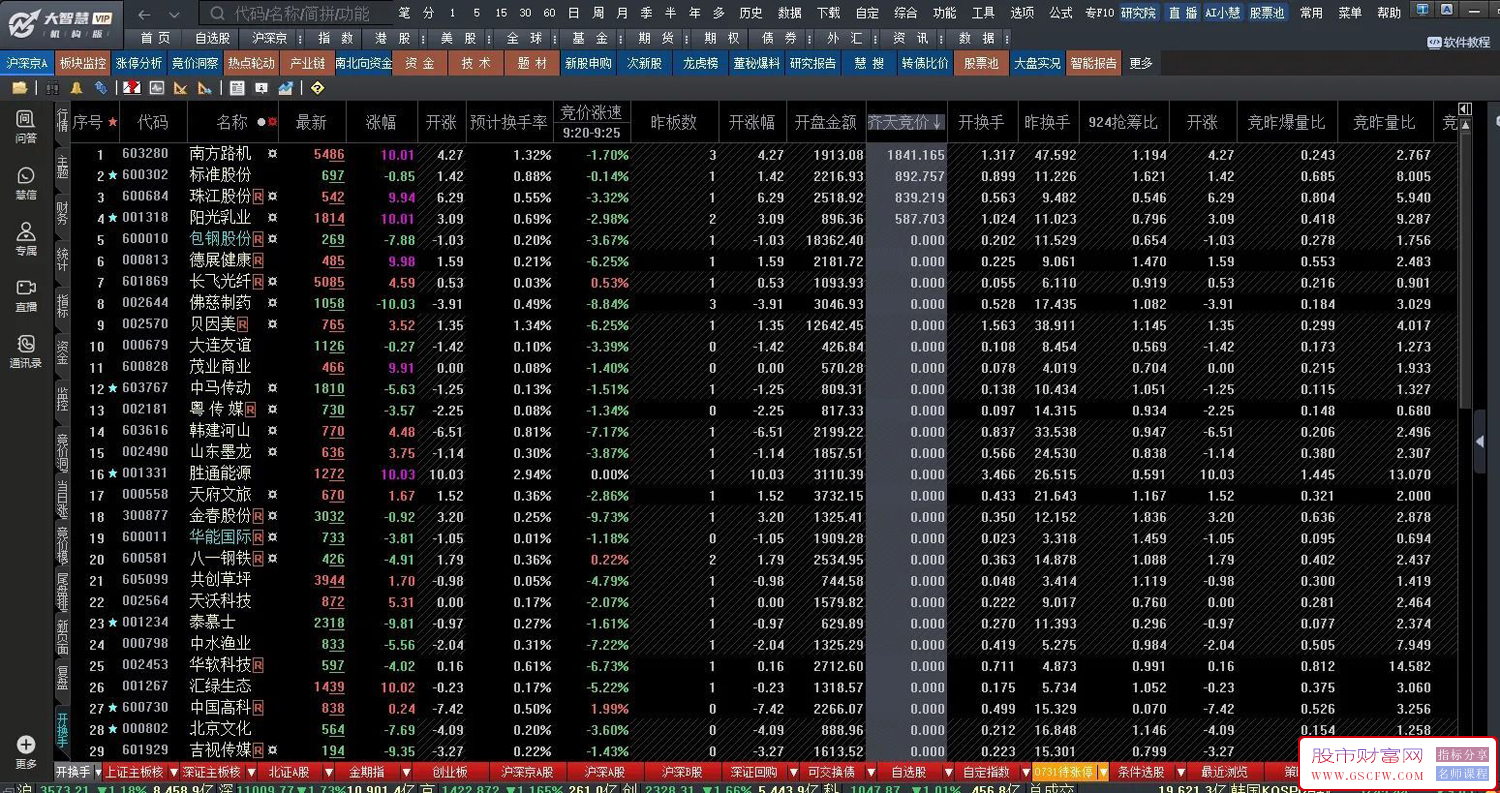Open the rising trend chart toolbar icon

click(x=286, y=88)
